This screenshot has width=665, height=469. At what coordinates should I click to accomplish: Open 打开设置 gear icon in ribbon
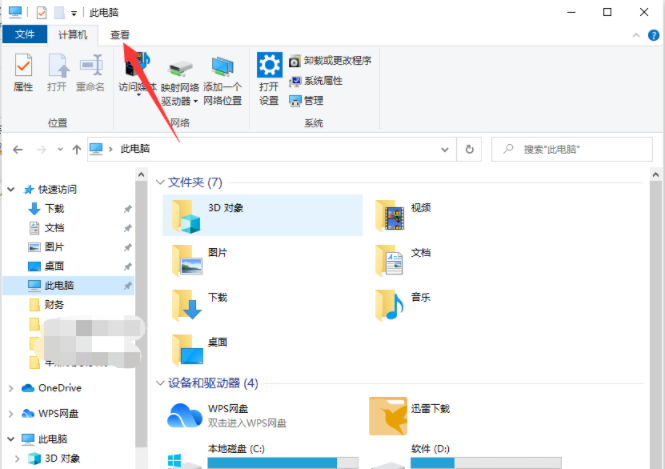coord(269,79)
